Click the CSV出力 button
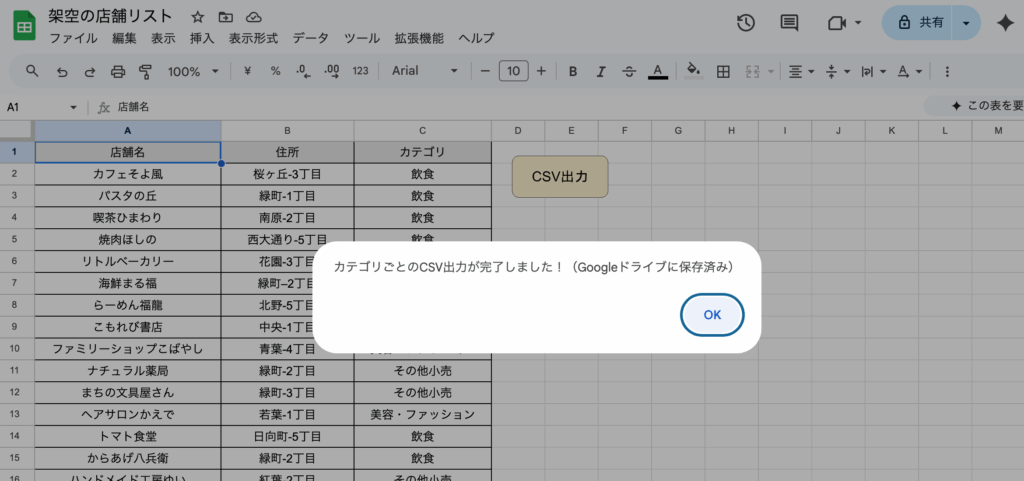This screenshot has height=481, width=1024. pos(560,176)
